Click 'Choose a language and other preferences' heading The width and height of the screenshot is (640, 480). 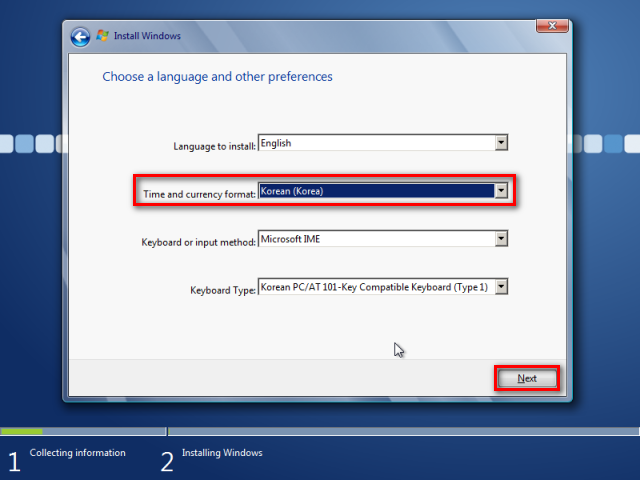tap(218, 77)
